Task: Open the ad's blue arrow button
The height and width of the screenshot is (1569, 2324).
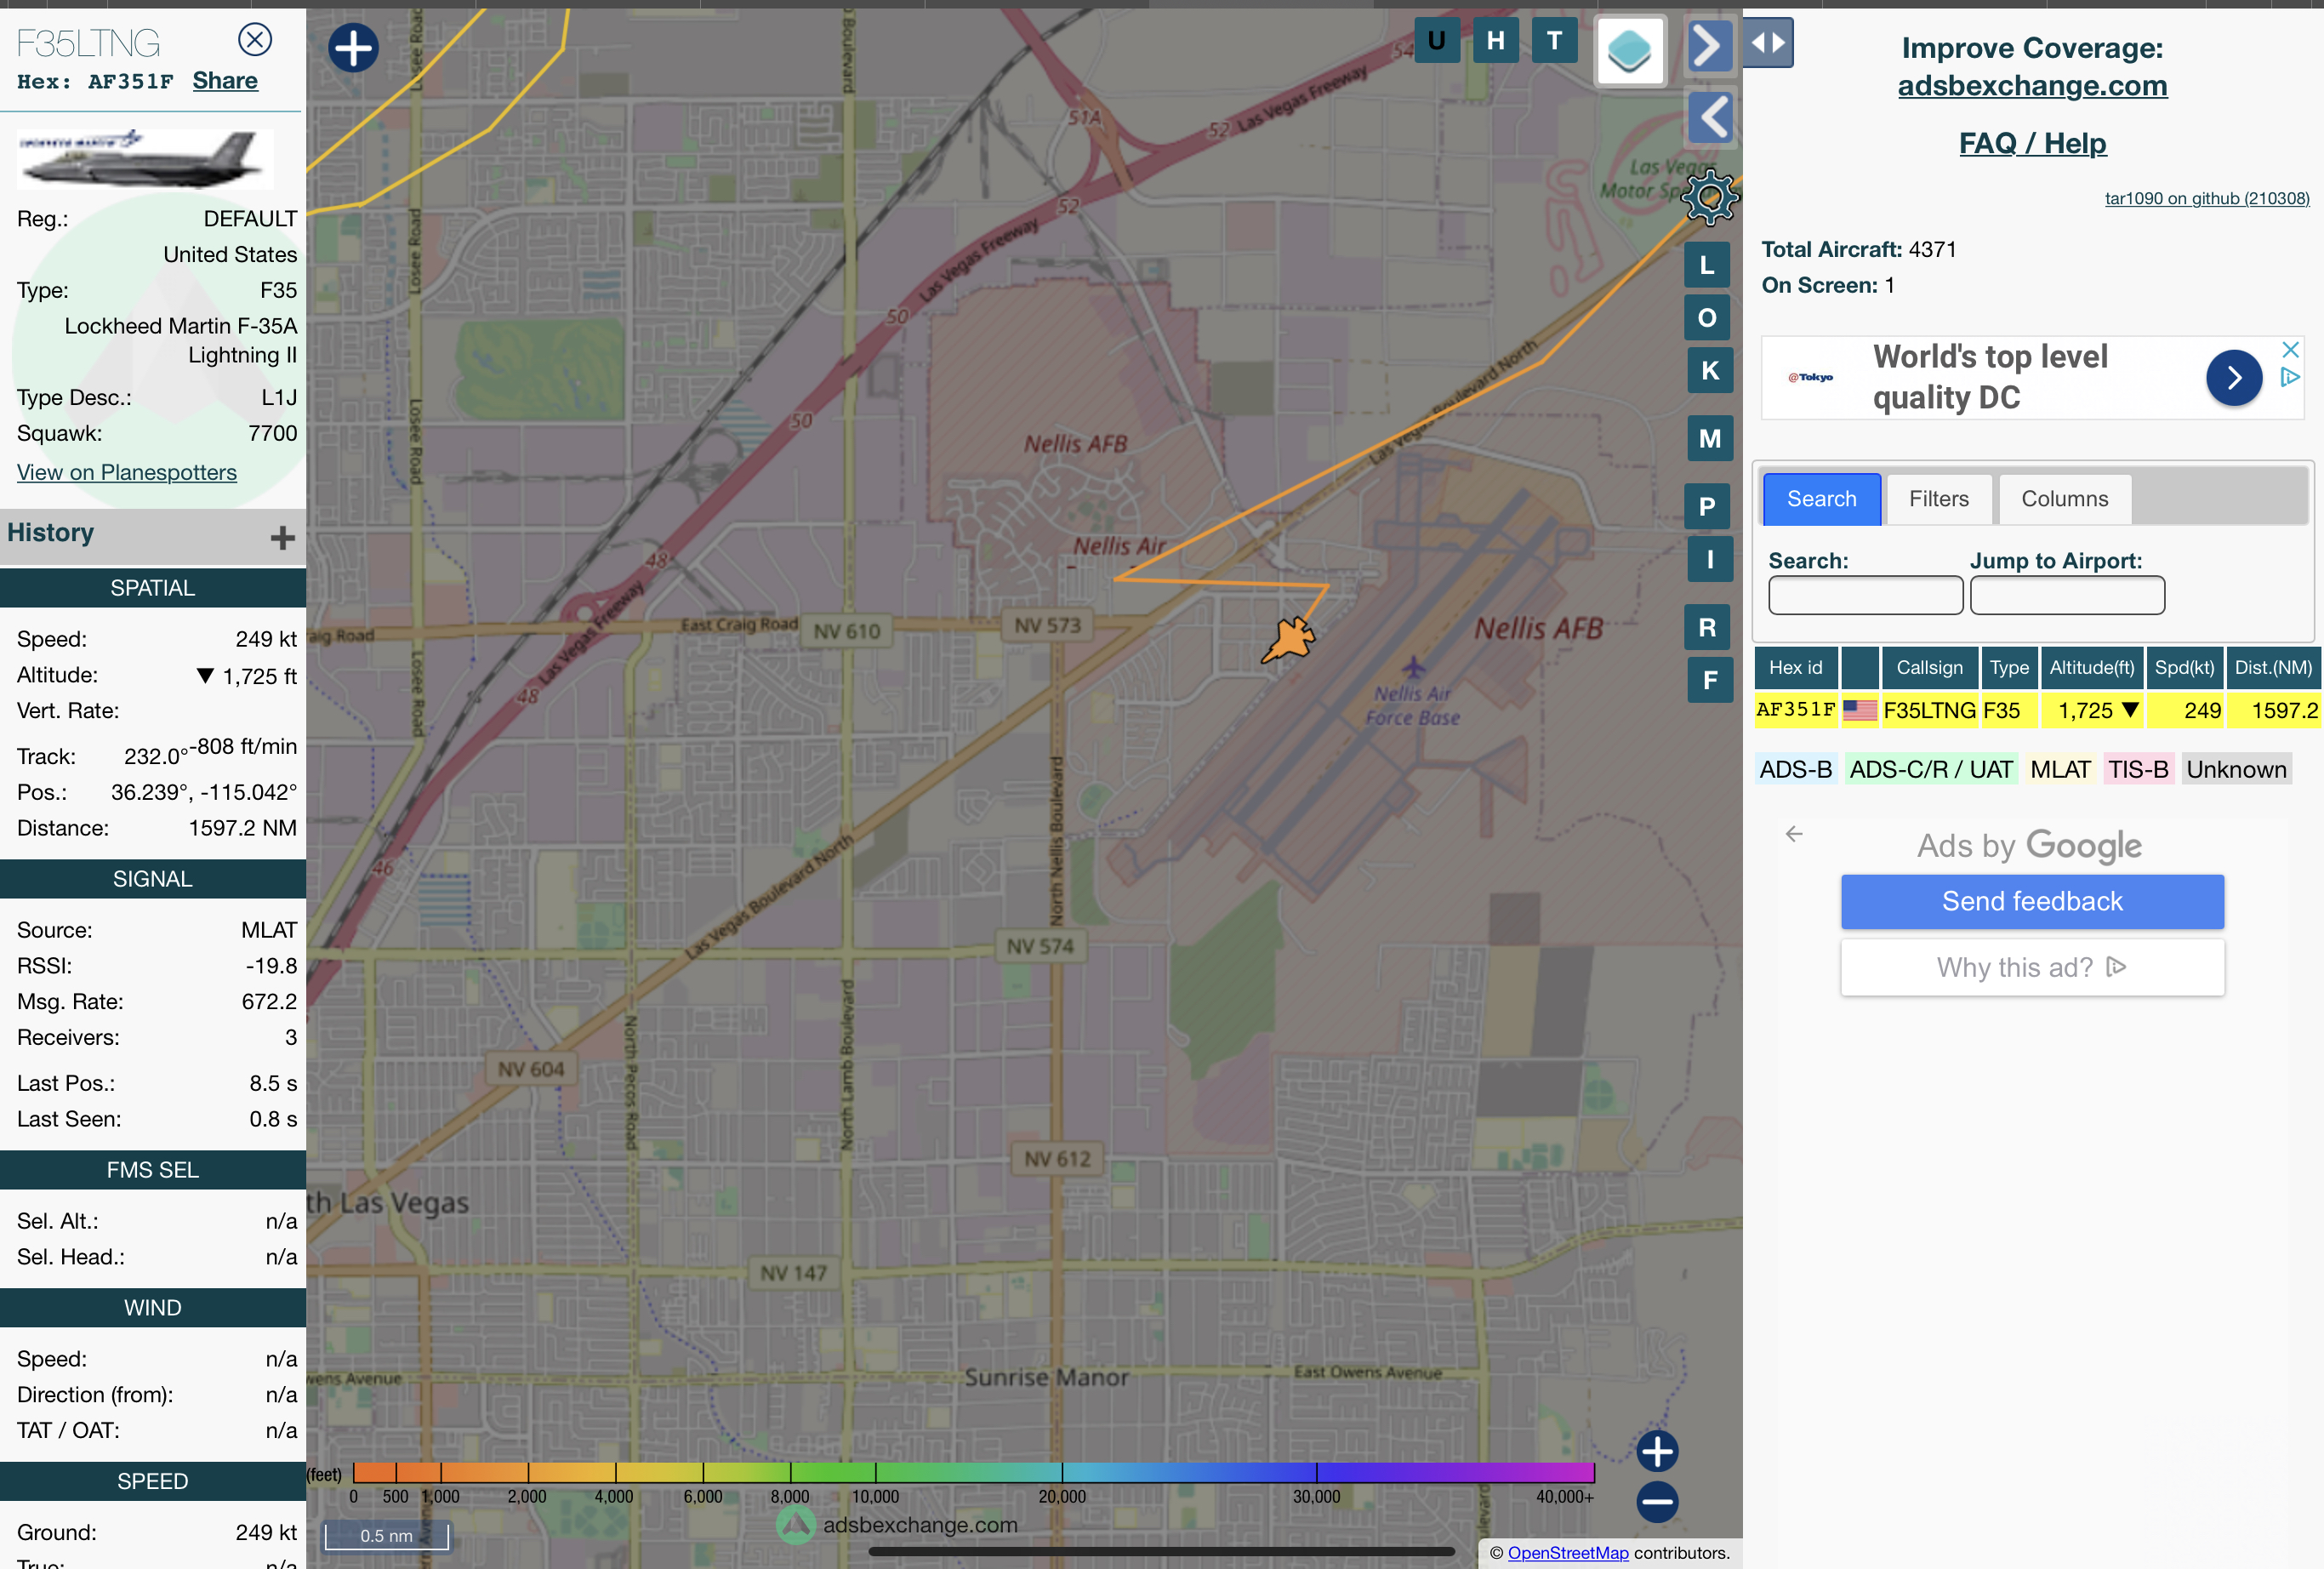Action: (x=2234, y=378)
